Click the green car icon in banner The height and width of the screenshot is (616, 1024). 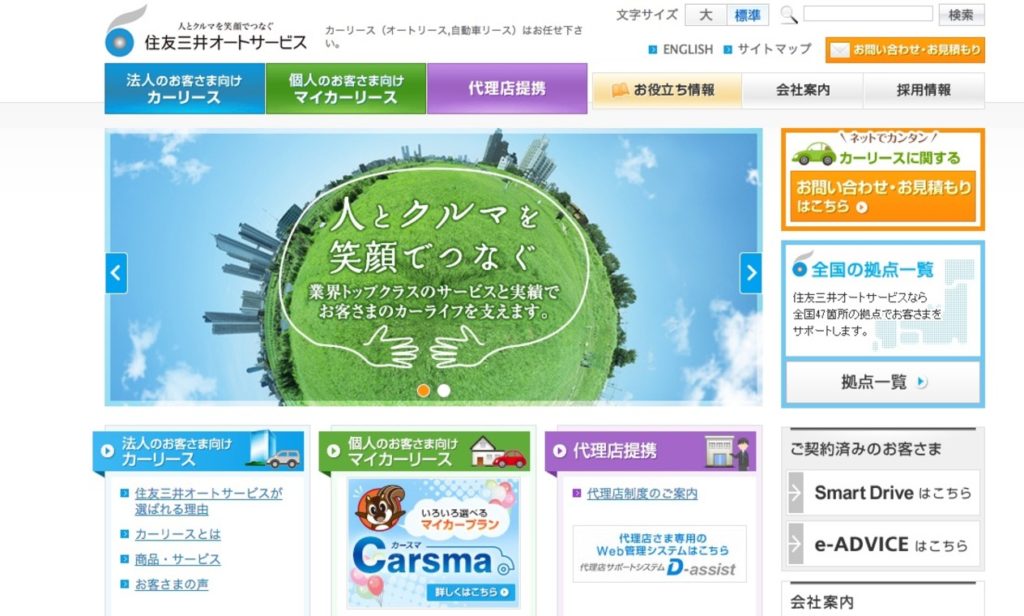pos(814,154)
